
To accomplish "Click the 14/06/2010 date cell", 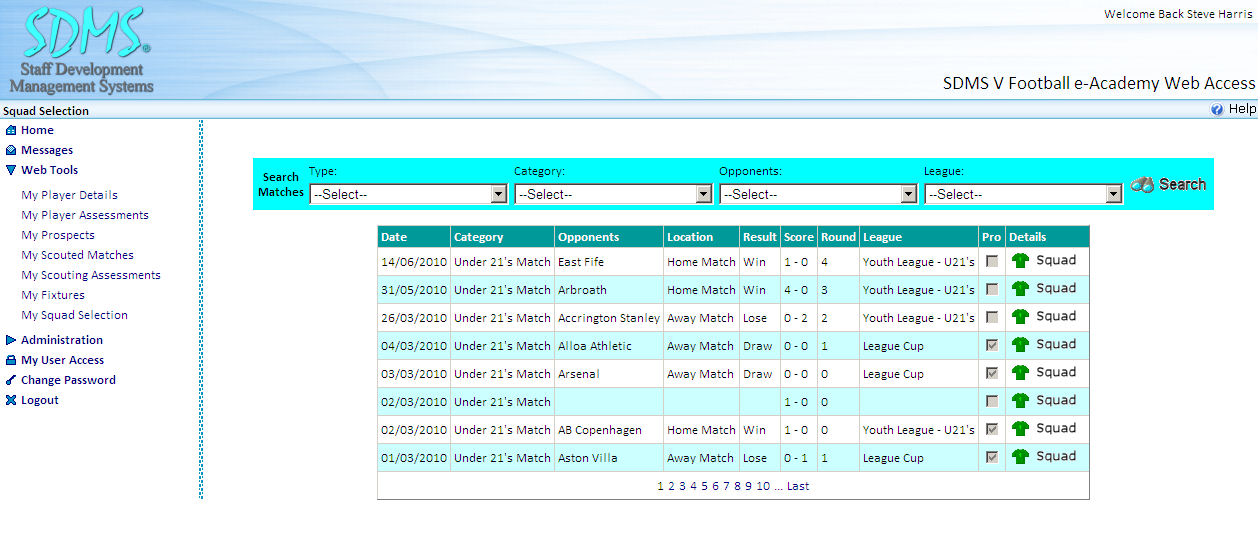I will (x=414, y=262).
